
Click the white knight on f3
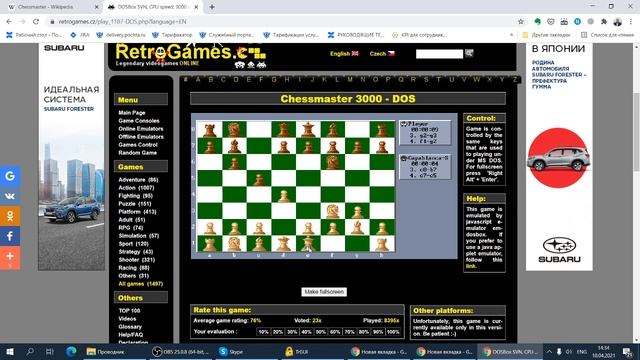point(333,211)
